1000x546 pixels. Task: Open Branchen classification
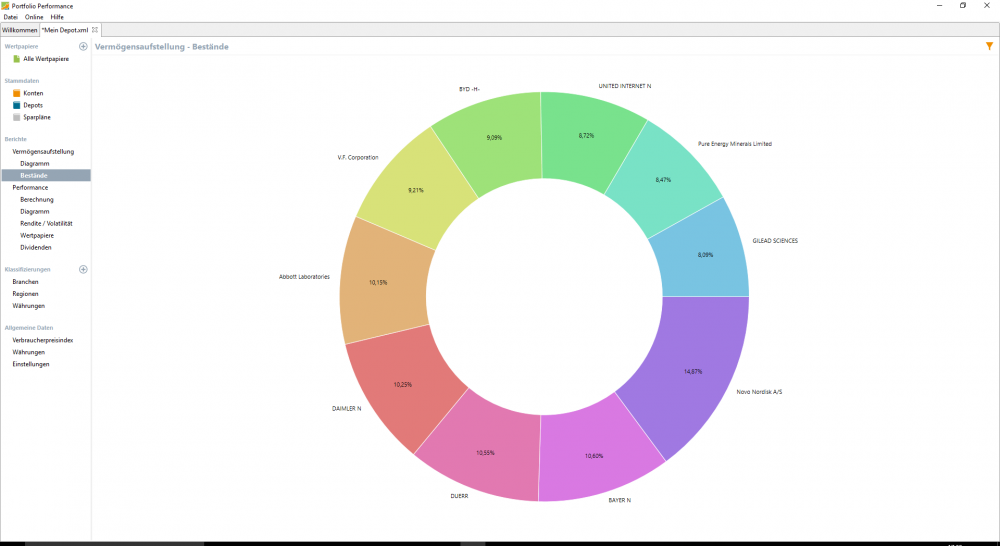click(26, 282)
